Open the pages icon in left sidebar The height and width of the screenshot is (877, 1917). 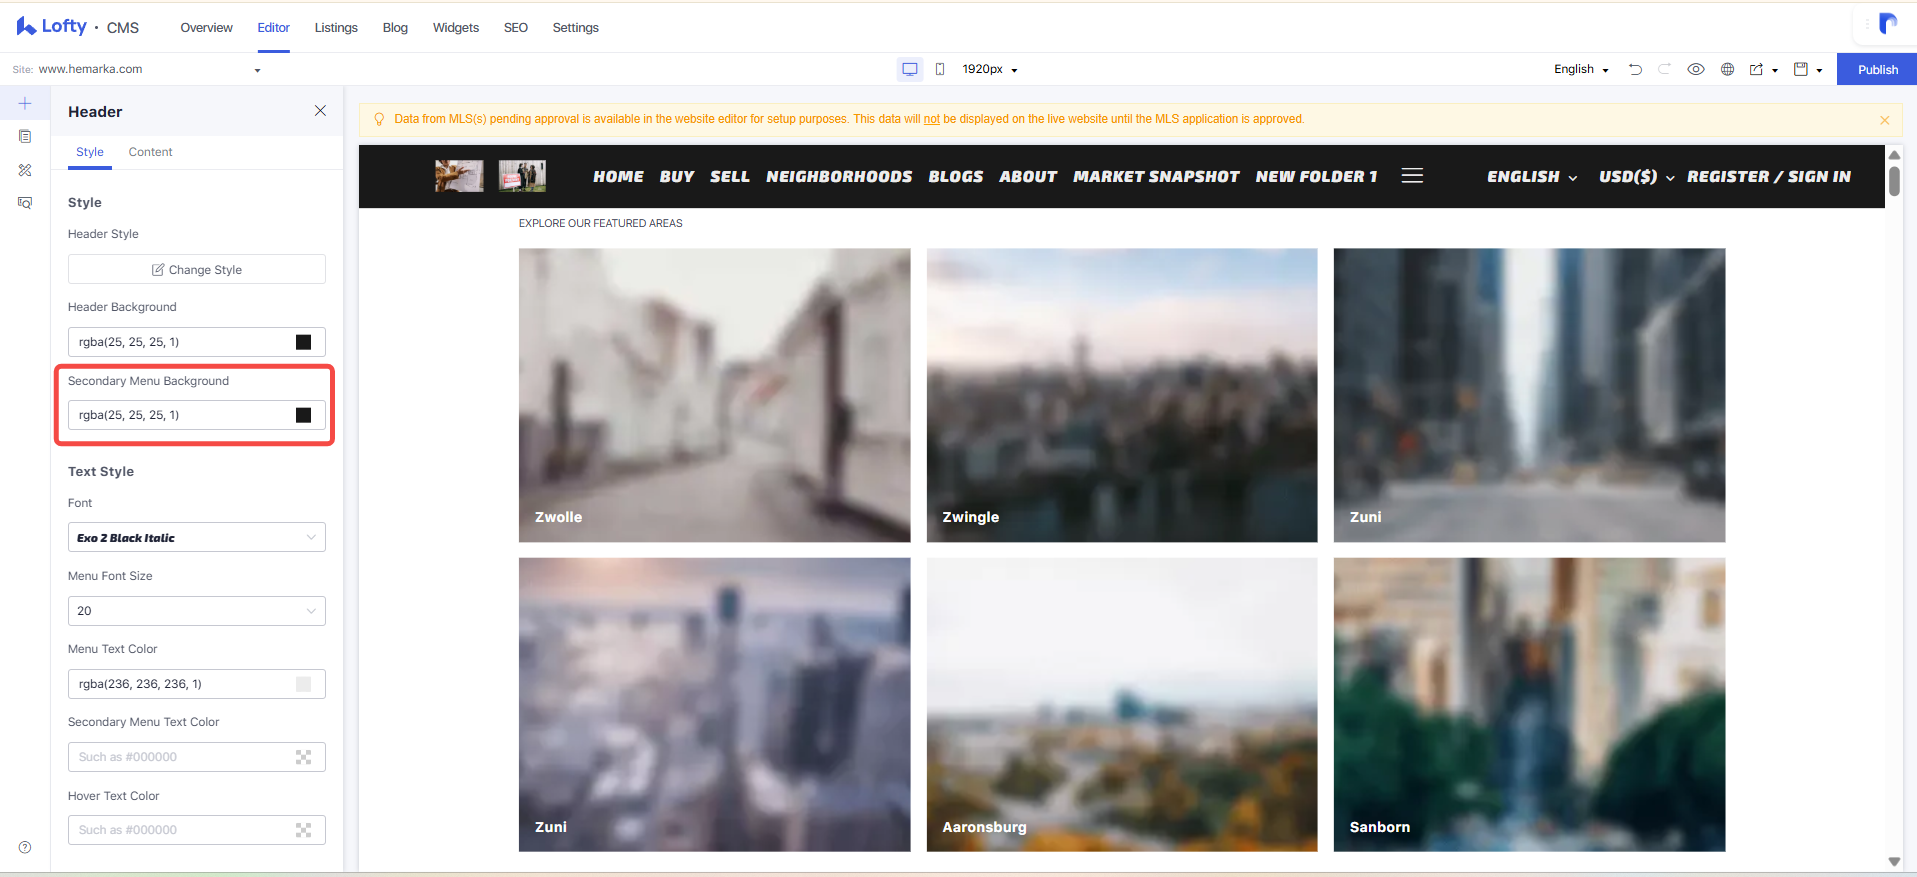coord(25,136)
